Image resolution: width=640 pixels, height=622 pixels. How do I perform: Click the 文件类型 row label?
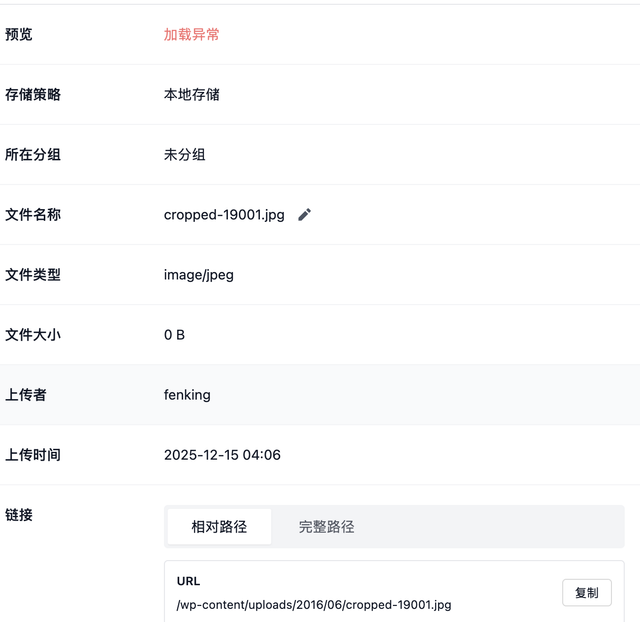[33, 275]
